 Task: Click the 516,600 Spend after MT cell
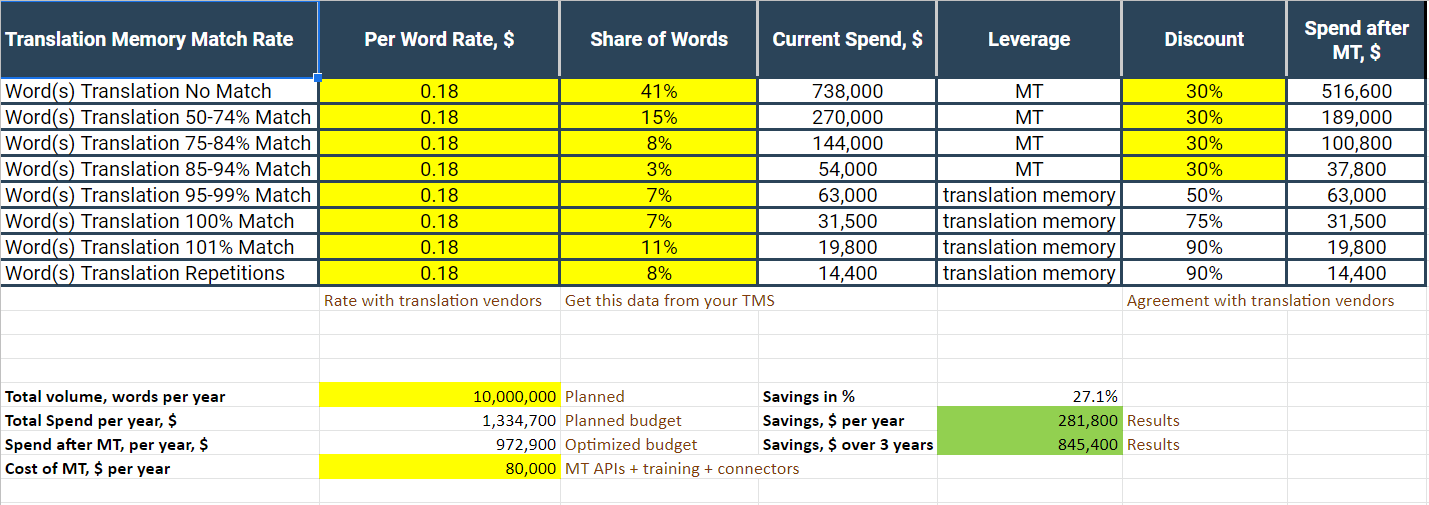1356,91
